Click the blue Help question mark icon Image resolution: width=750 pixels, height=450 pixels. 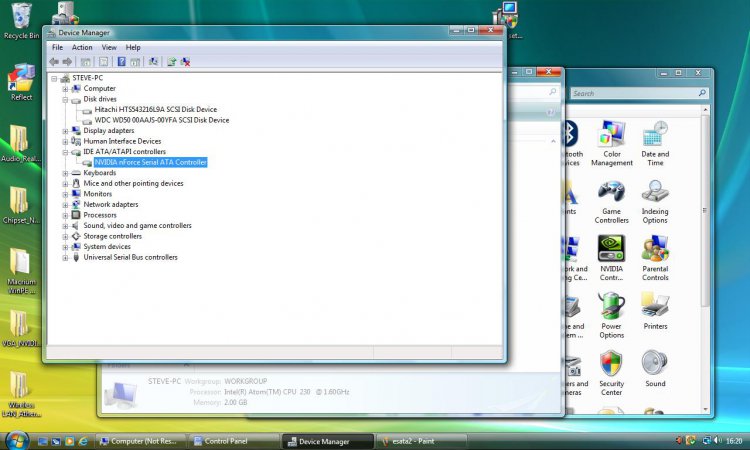121,62
